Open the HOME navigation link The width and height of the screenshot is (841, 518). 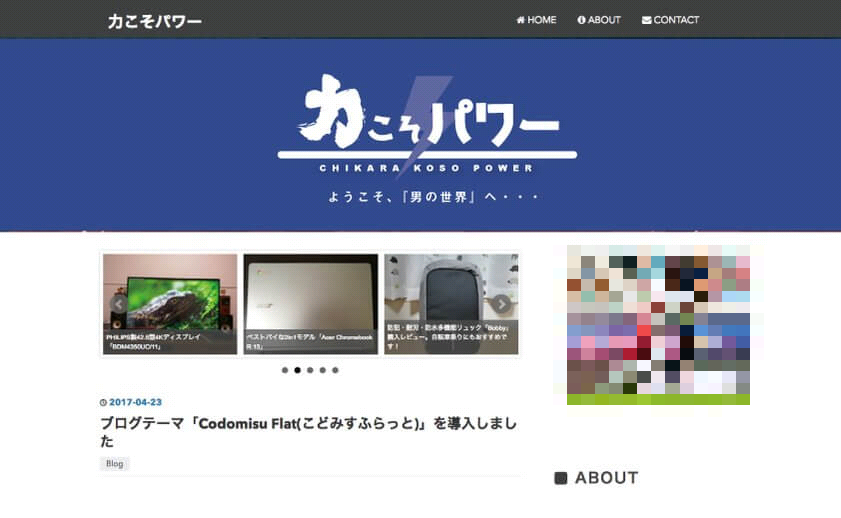[536, 20]
